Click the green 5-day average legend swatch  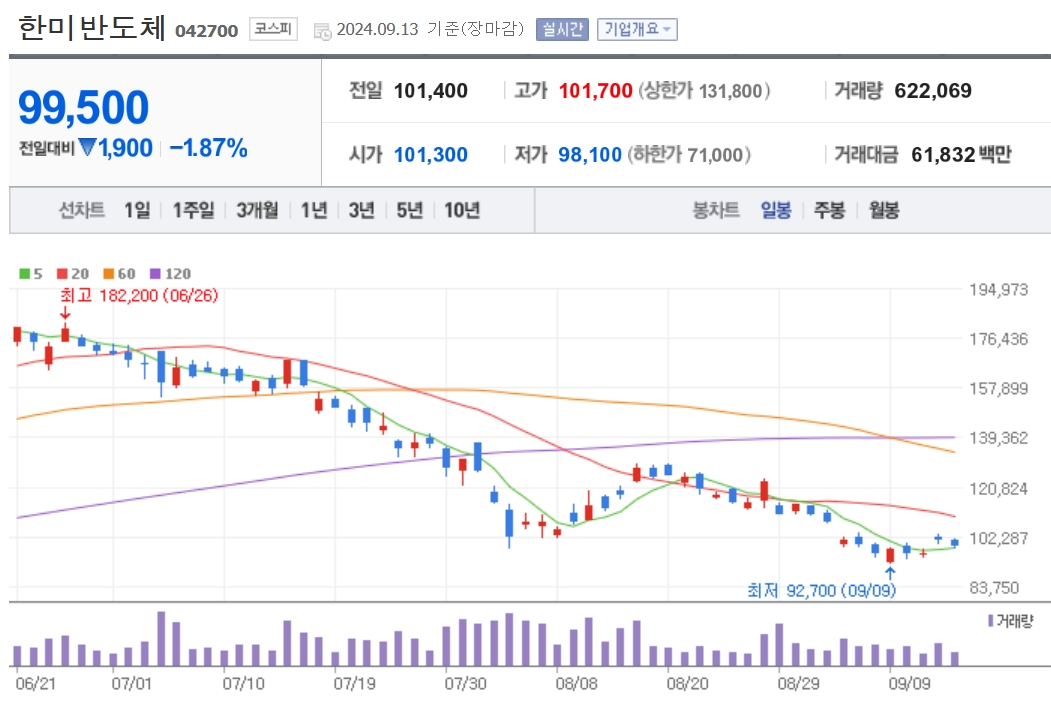coord(24,274)
